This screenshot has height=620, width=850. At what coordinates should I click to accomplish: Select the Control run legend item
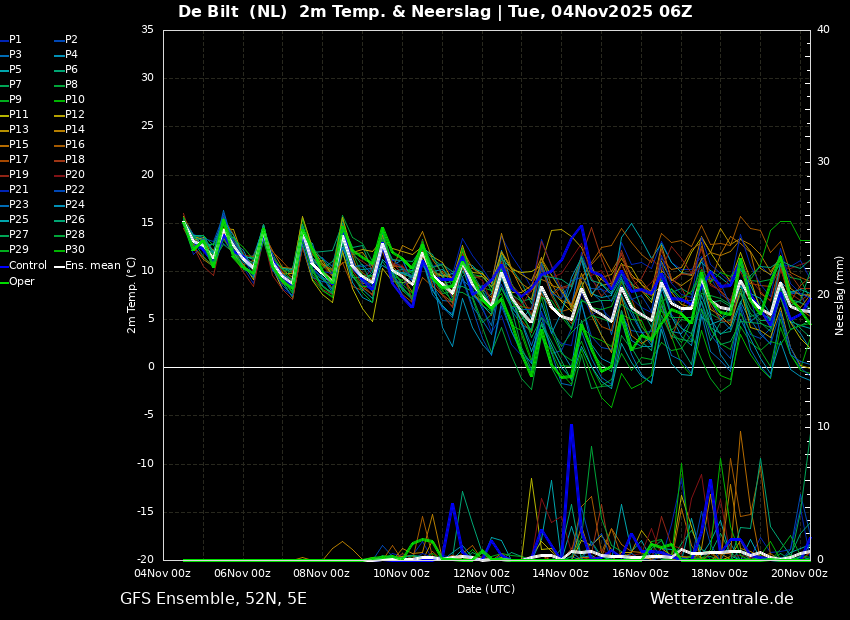click(28, 266)
